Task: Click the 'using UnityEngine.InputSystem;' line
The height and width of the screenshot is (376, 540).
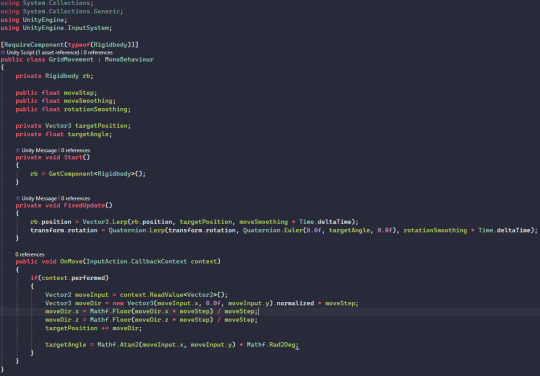Action: pyautogui.click(x=56, y=28)
